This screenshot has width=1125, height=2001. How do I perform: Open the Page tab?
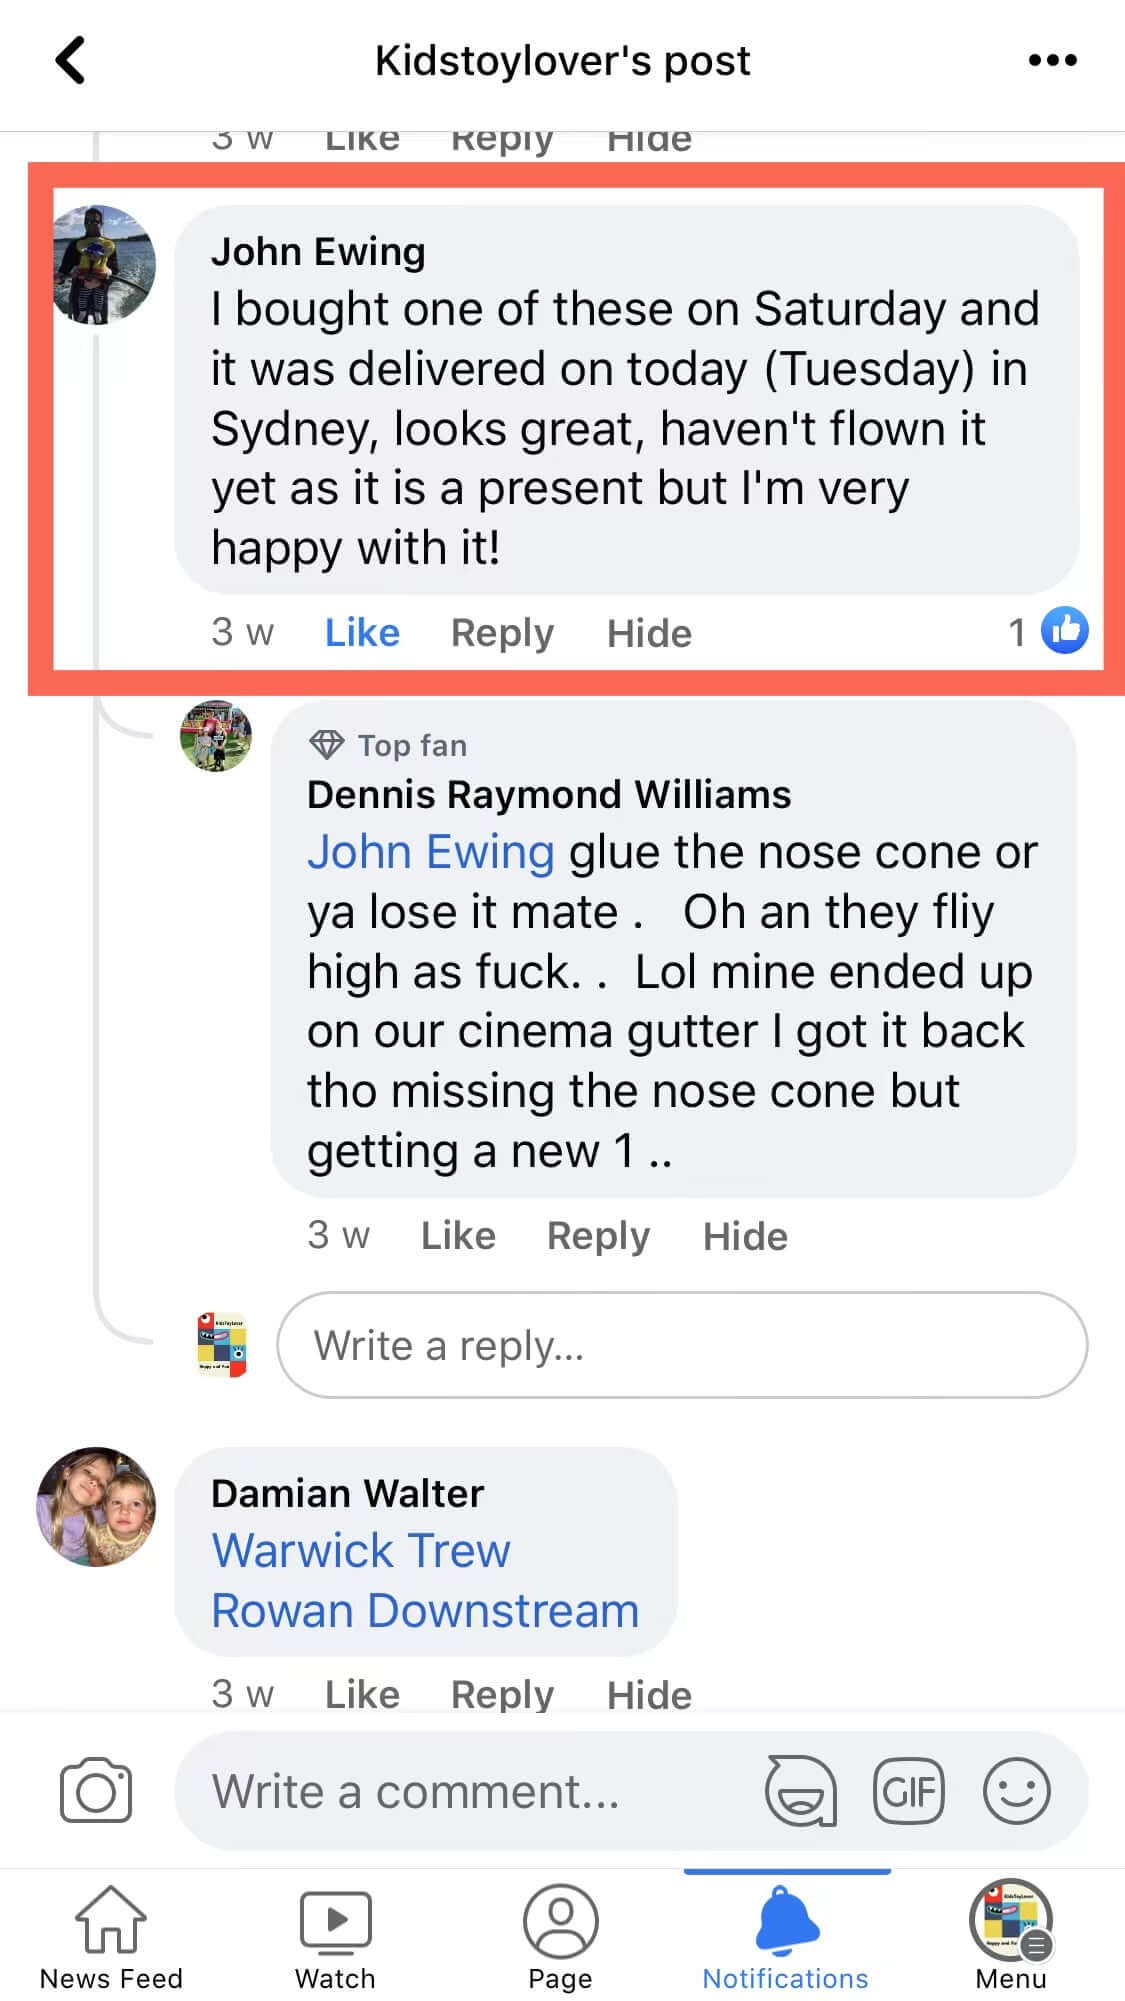tap(560, 1935)
